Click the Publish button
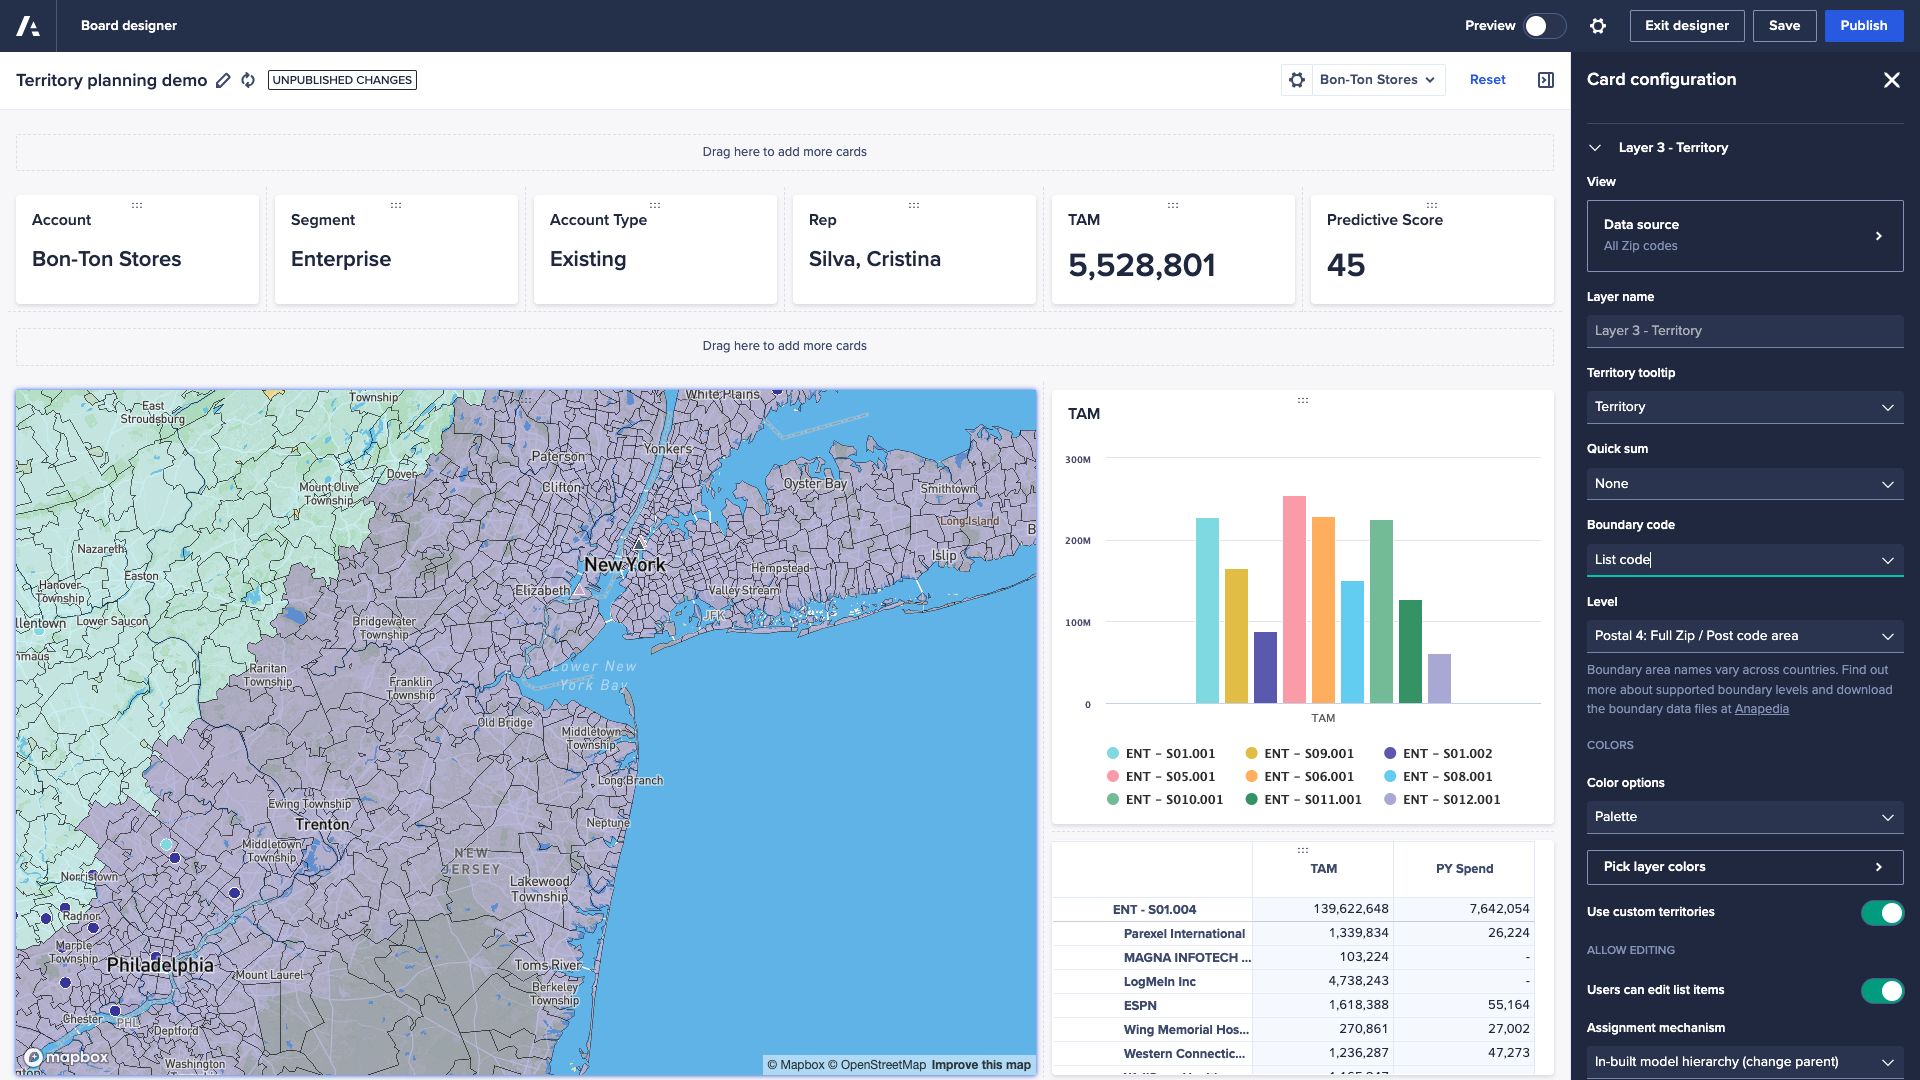The height and width of the screenshot is (1080, 1920). click(1863, 25)
